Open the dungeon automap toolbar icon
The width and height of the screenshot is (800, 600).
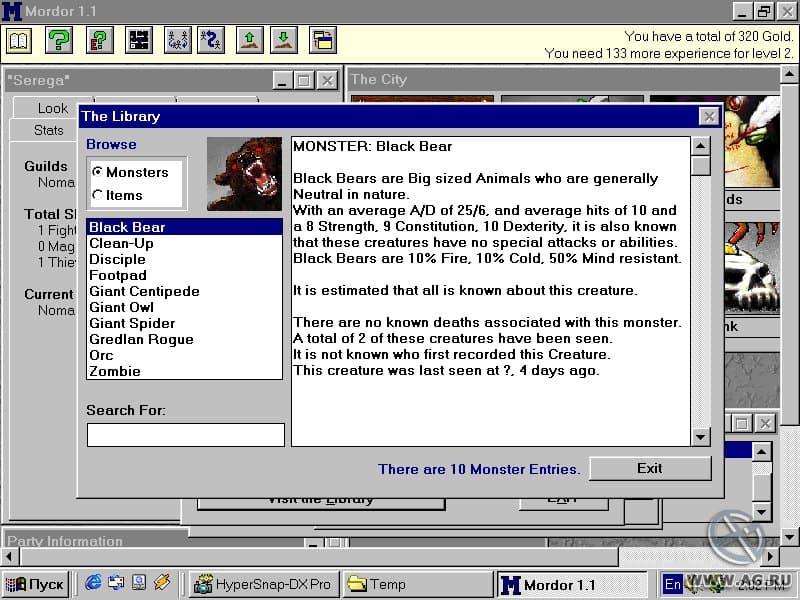click(139, 40)
